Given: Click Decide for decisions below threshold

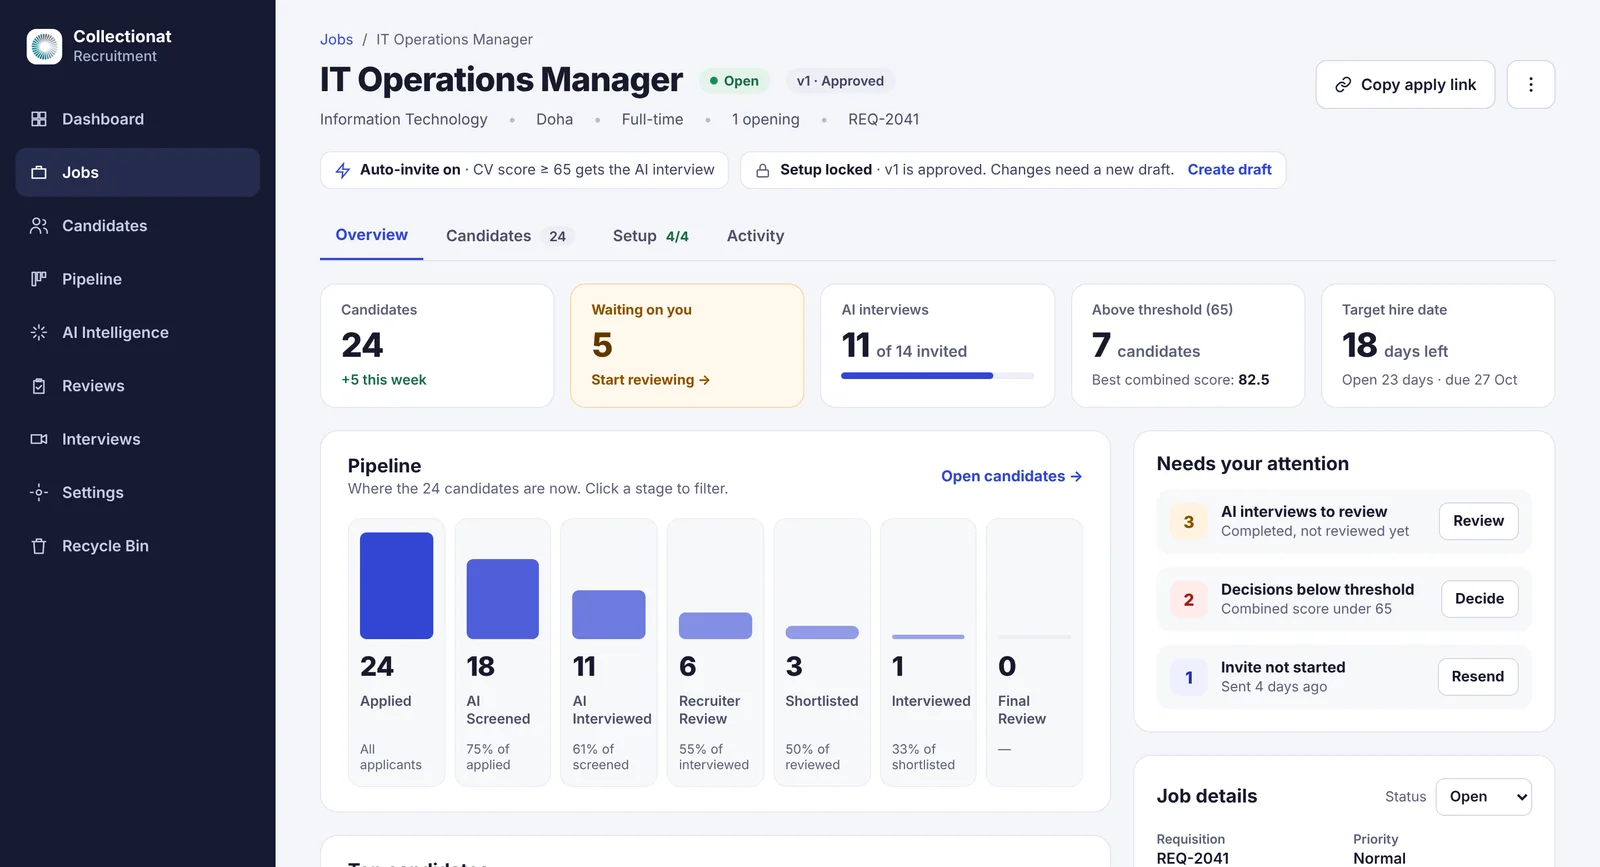Looking at the screenshot, I should [1480, 599].
